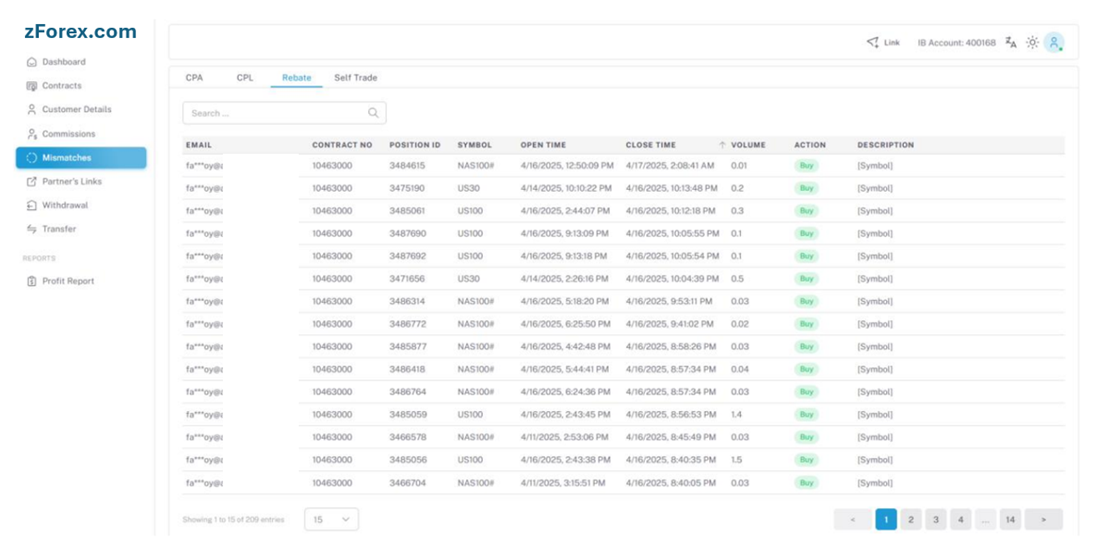The width and height of the screenshot is (1097, 550).
Task: Click position ID 3486418
Action: click(407, 369)
